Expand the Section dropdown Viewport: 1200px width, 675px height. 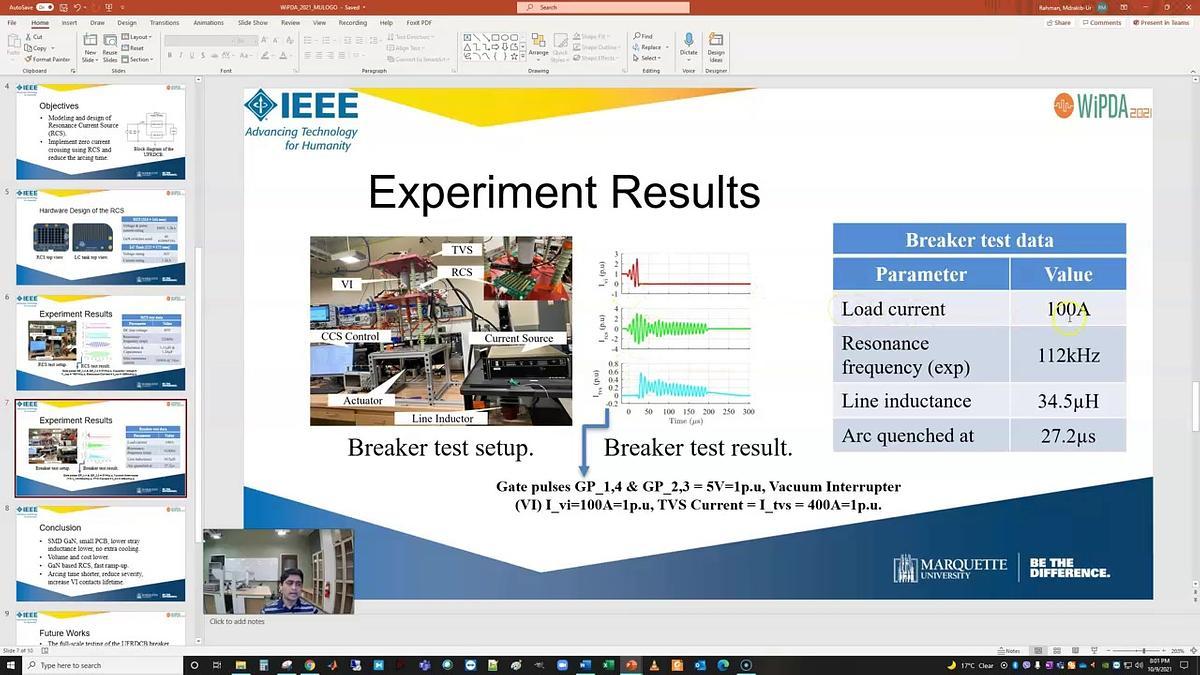click(139, 59)
